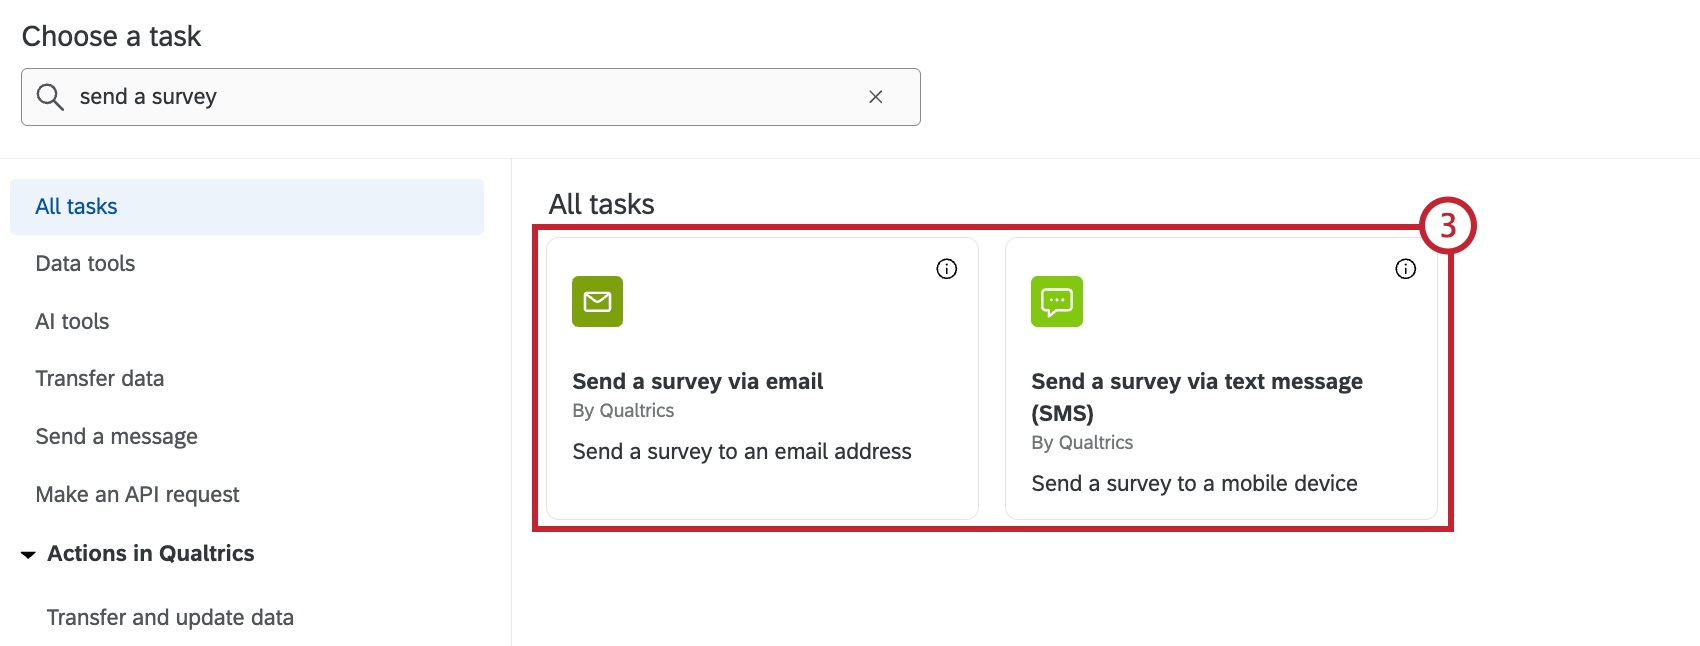Select the Transfer data category

point(100,379)
